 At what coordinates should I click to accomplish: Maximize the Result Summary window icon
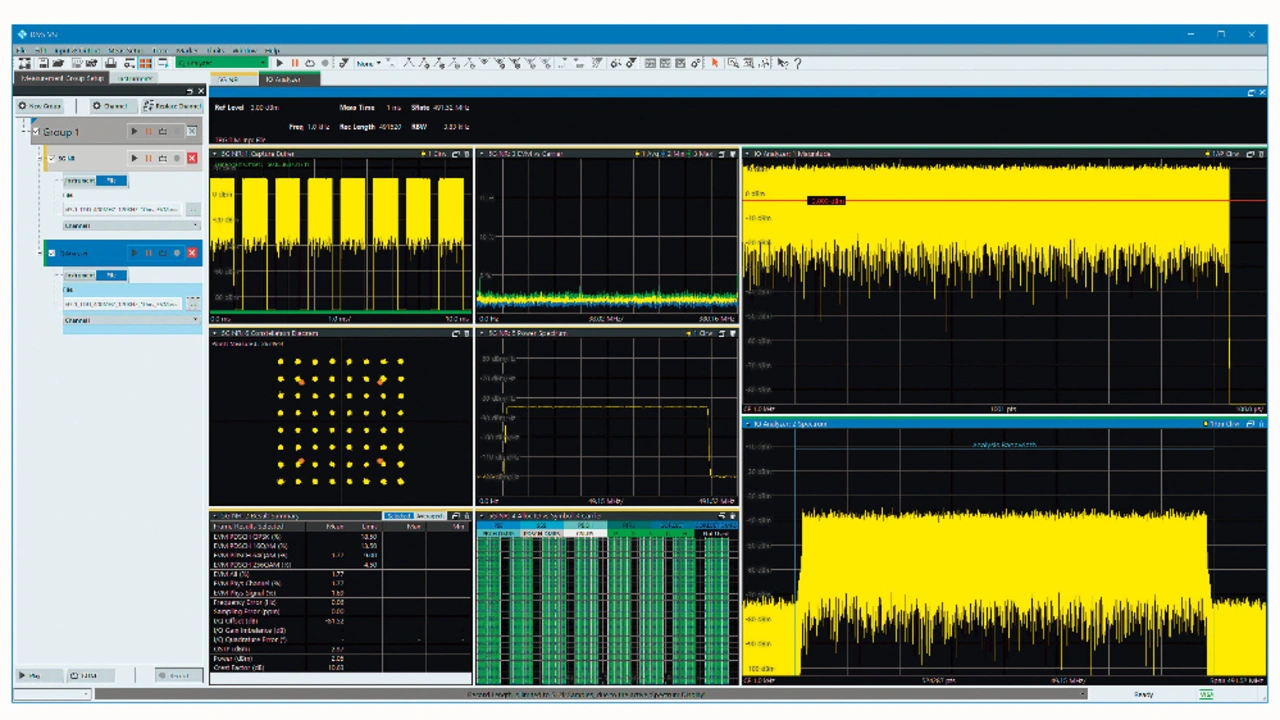[456, 516]
